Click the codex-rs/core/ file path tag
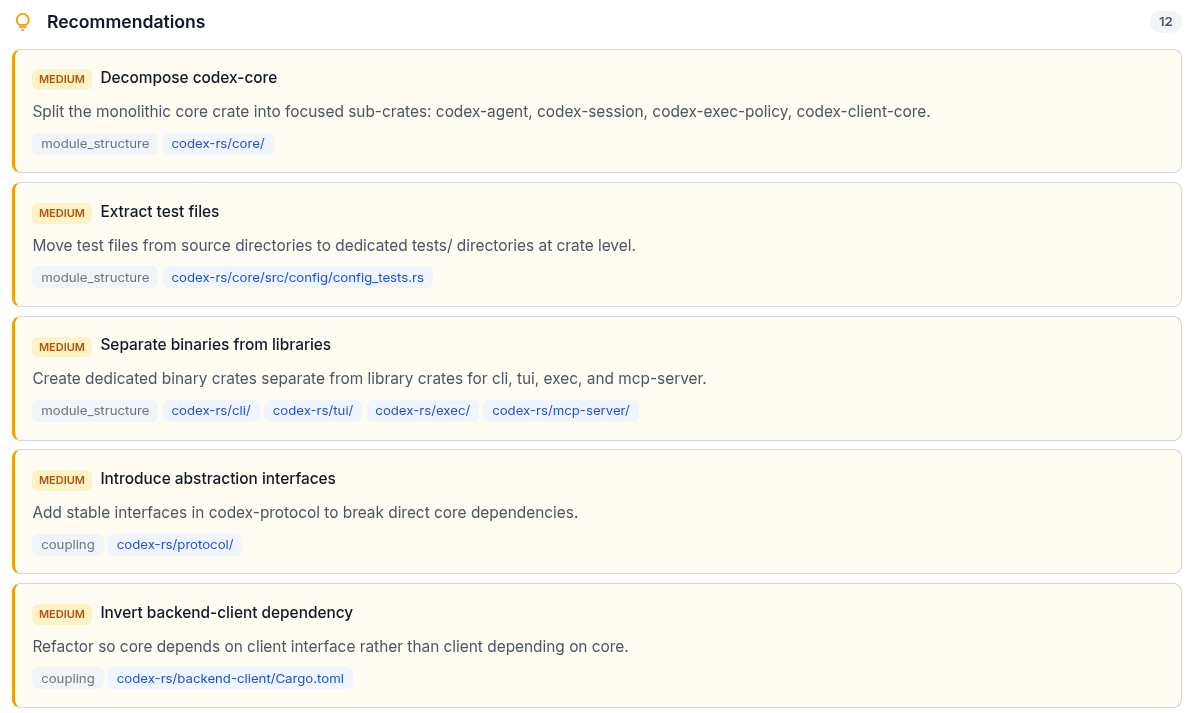Image resolution: width=1196 pixels, height=713 pixels. [x=218, y=144]
